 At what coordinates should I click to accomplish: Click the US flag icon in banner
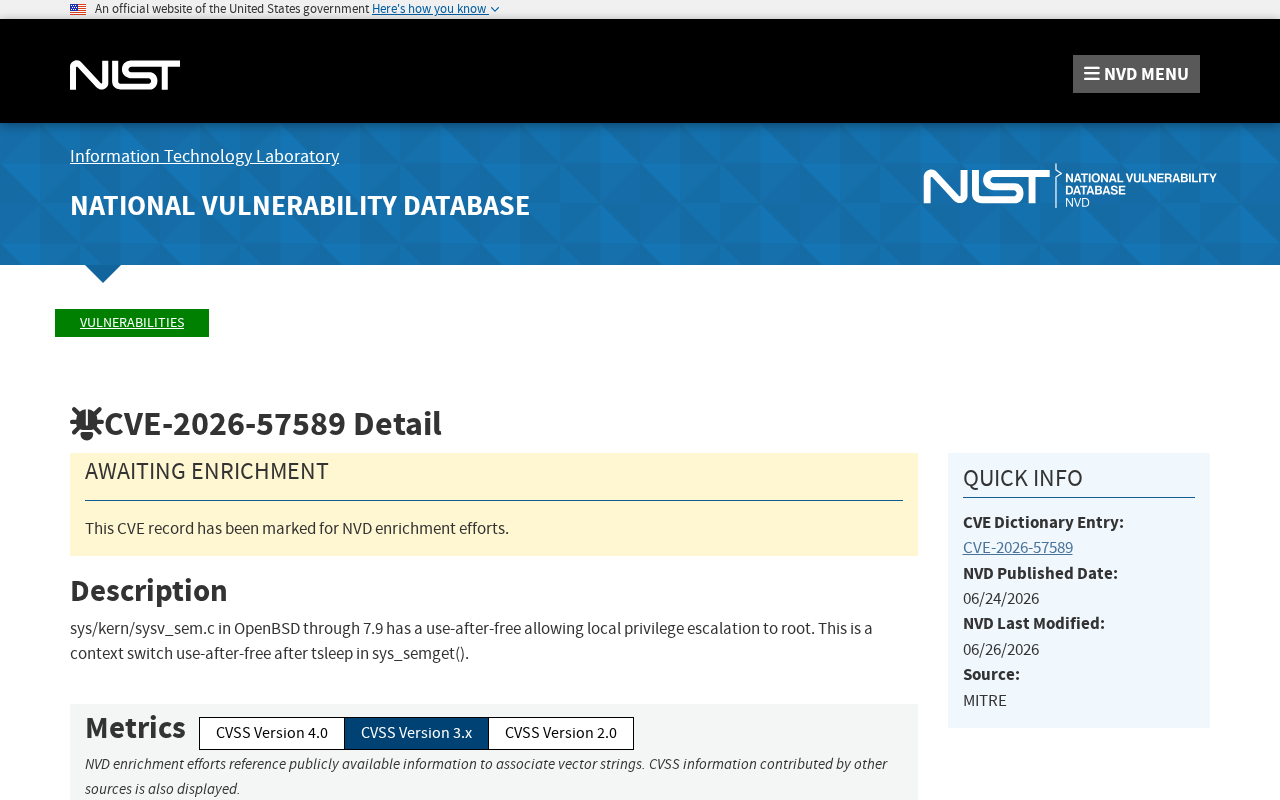pos(78,9)
